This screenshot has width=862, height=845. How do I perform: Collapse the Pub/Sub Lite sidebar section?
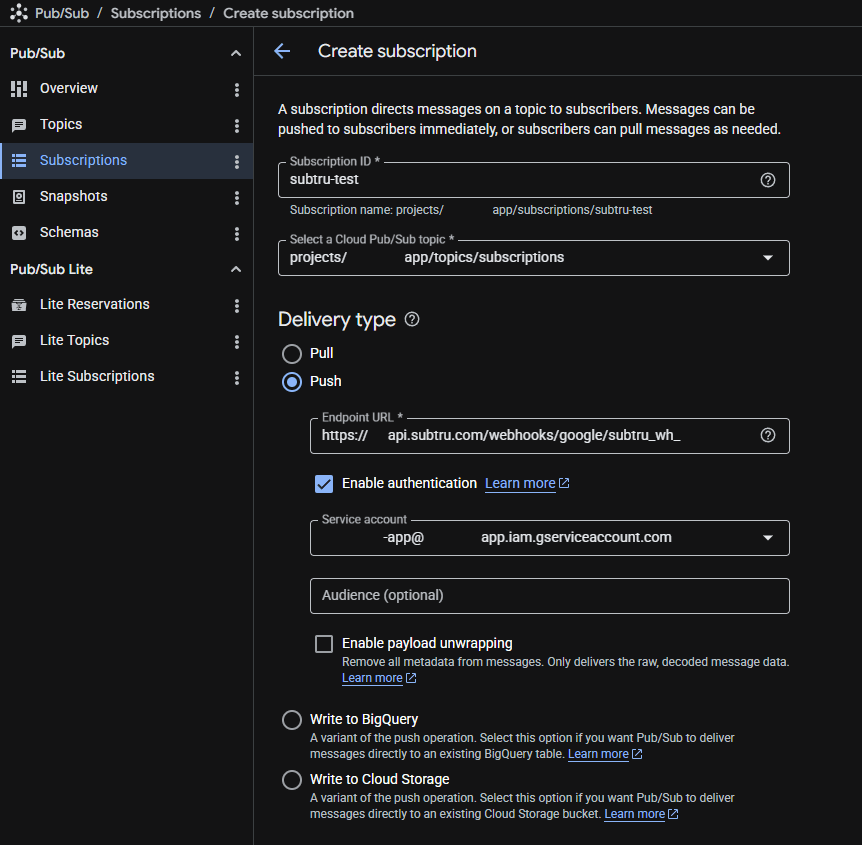tap(236, 269)
